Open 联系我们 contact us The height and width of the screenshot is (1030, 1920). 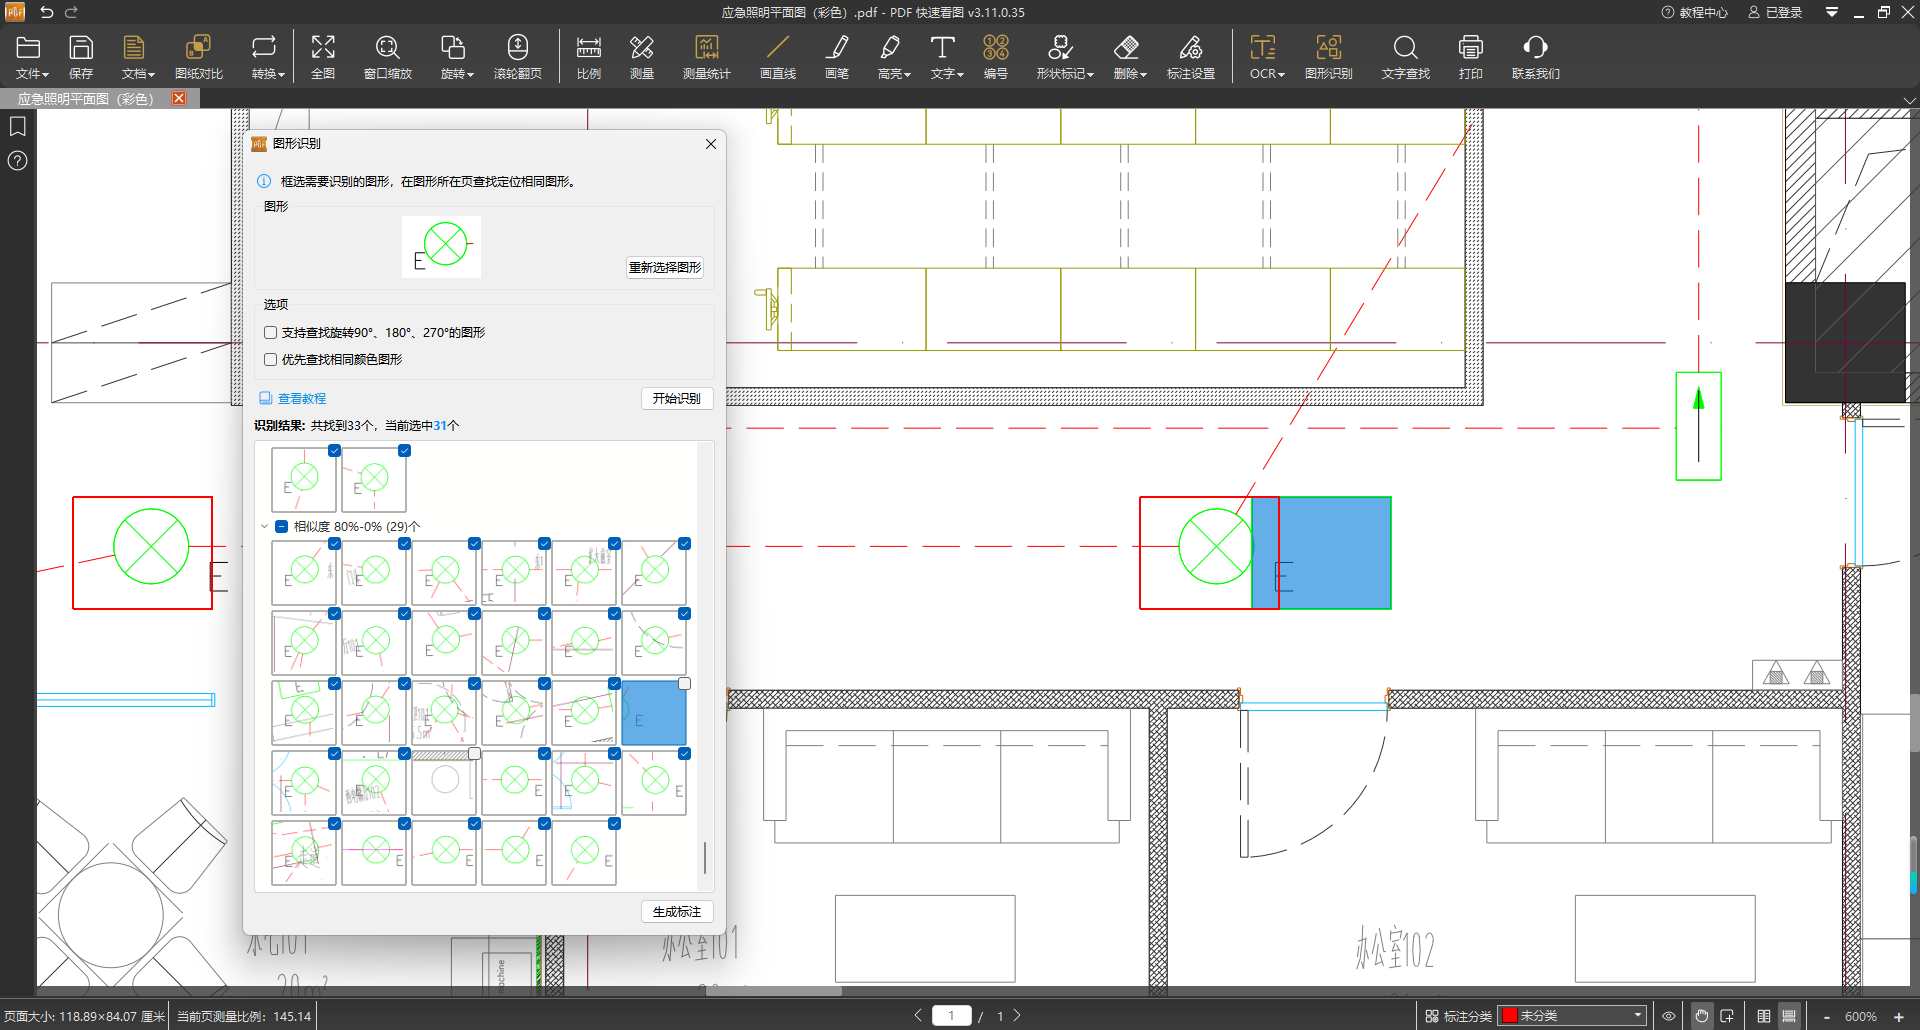(1536, 57)
